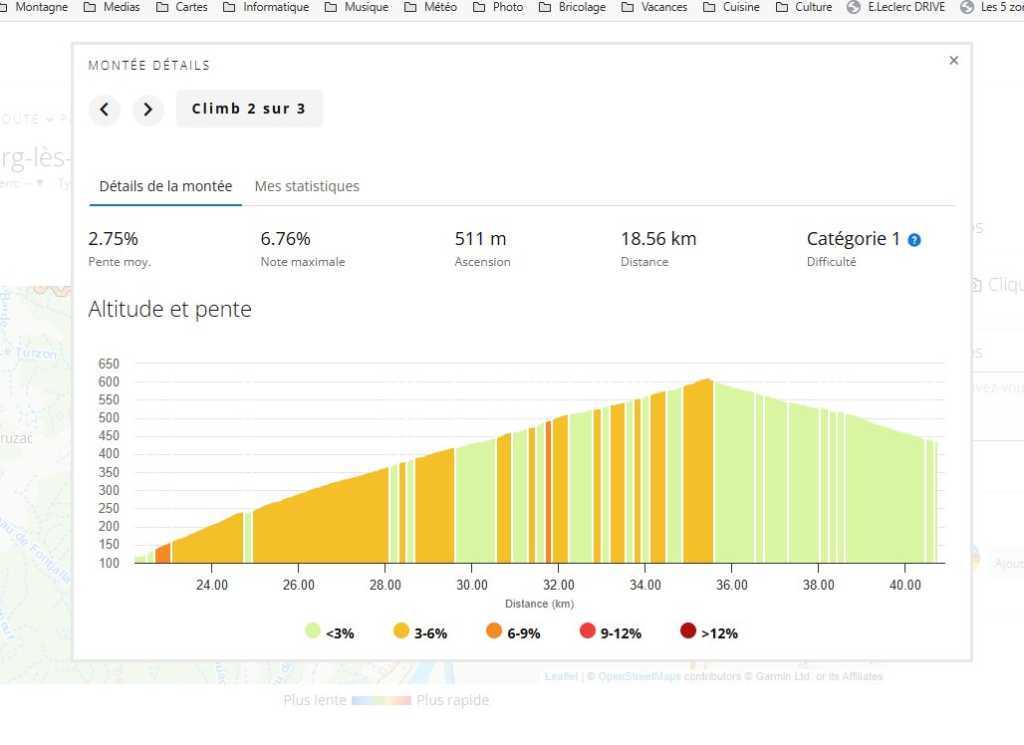Open the Montagne bookmarks folder
Viewport: 1024px width, 745px height.
[33, 7]
